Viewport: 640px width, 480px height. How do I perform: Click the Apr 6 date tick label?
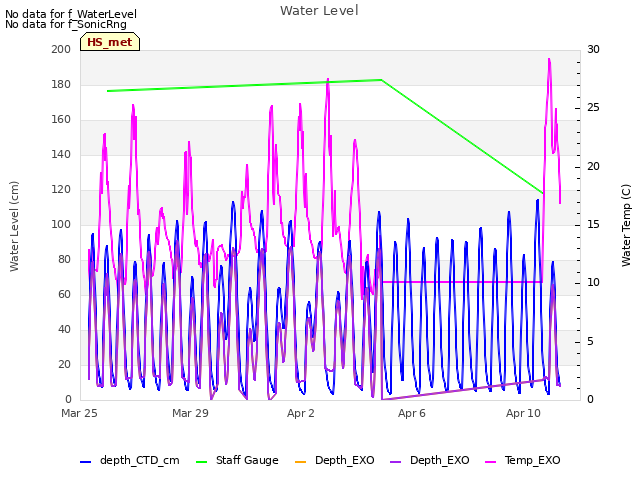coord(412,413)
